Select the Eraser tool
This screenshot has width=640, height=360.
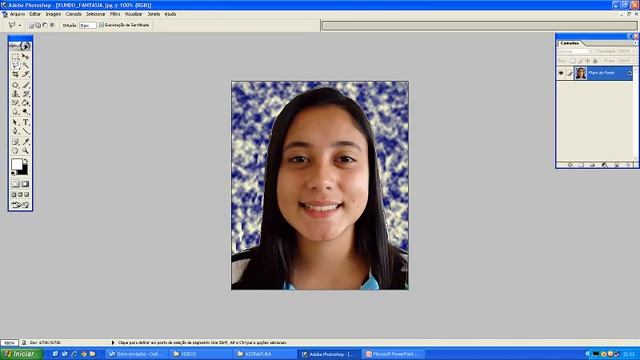click(16, 103)
